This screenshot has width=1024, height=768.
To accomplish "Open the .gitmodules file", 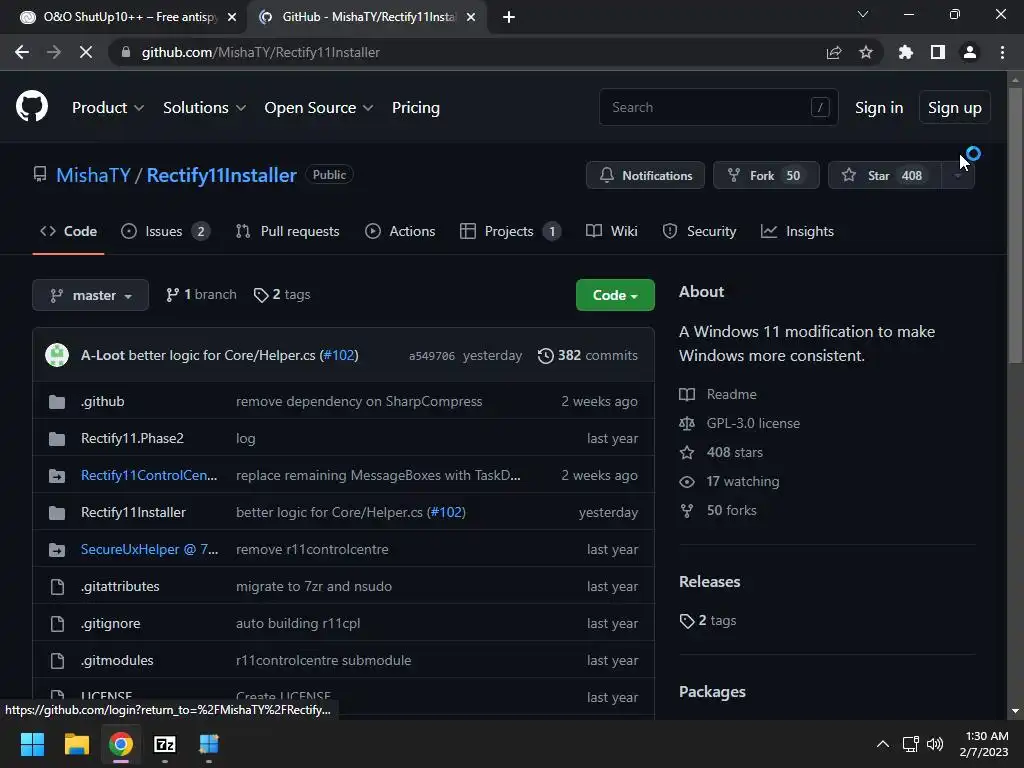I will point(117,660).
